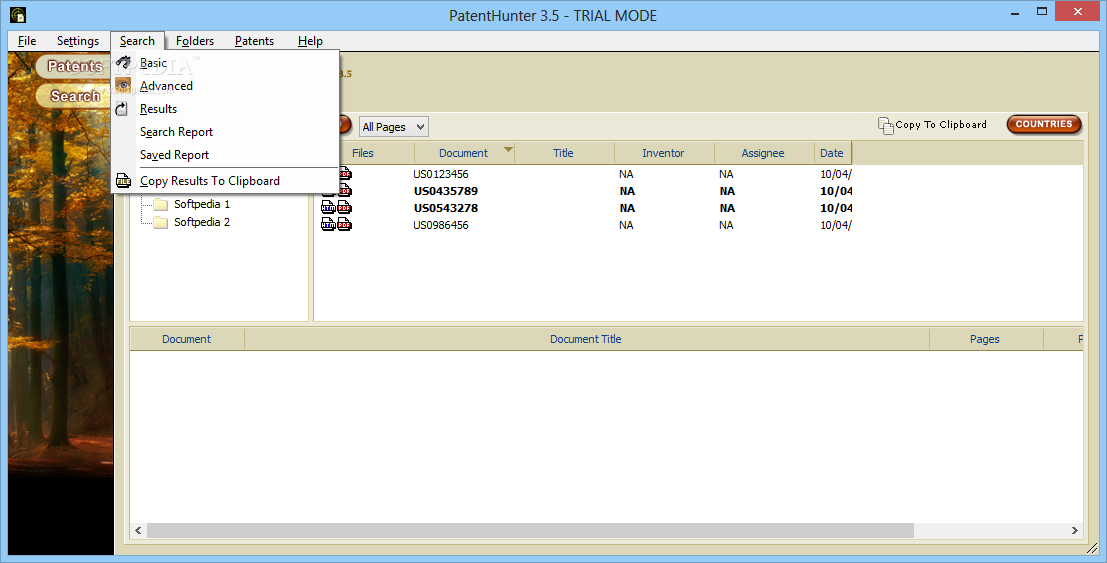Click the FILE icon beside Copy Results

(124, 181)
